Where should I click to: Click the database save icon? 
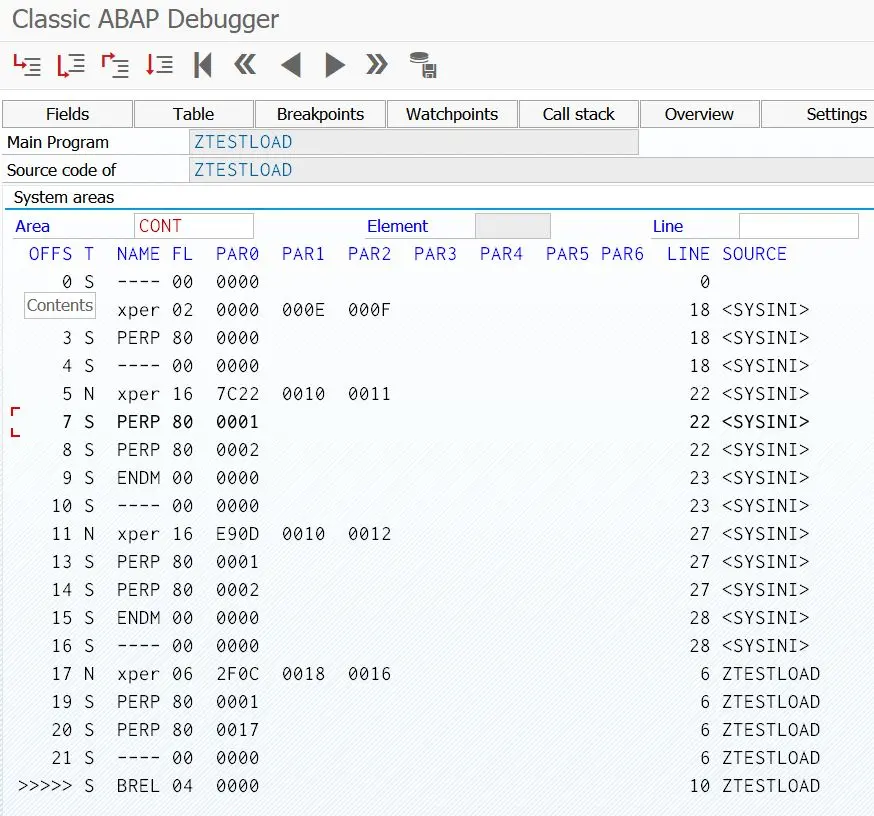point(423,65)
